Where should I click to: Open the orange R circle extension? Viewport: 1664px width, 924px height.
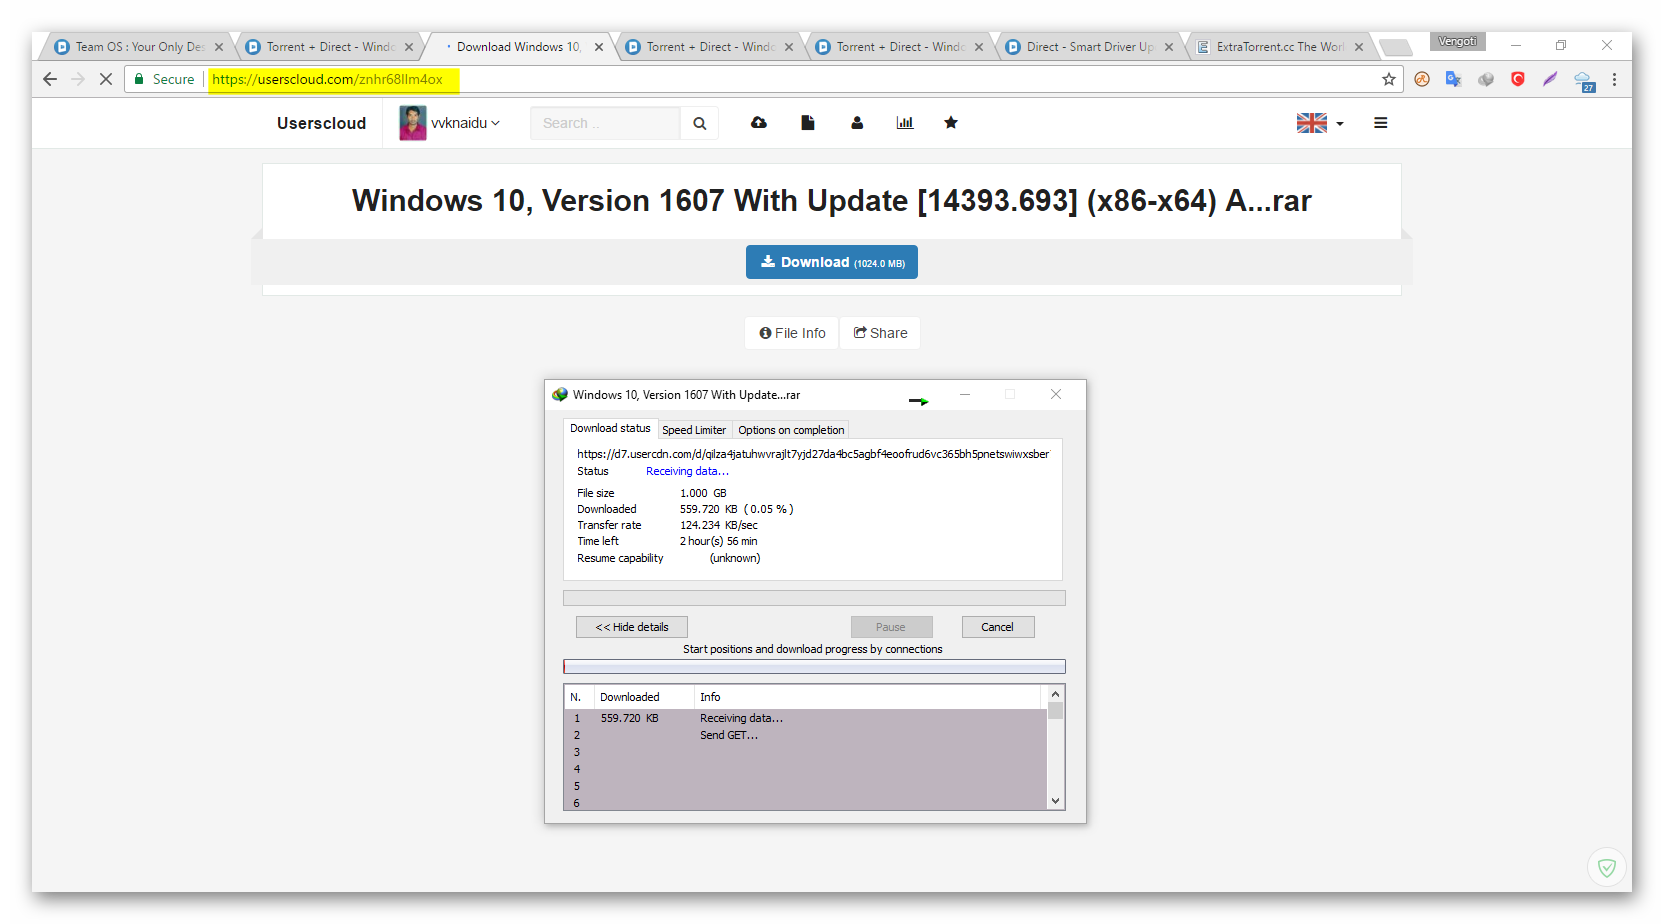(1422, 79)
